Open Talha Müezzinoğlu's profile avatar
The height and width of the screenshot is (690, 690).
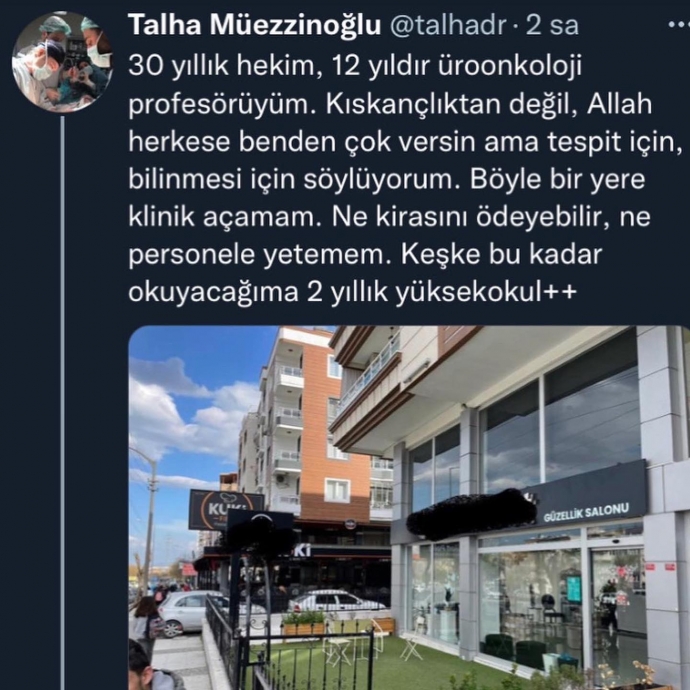pyautogui.click(x=62, y=62)
